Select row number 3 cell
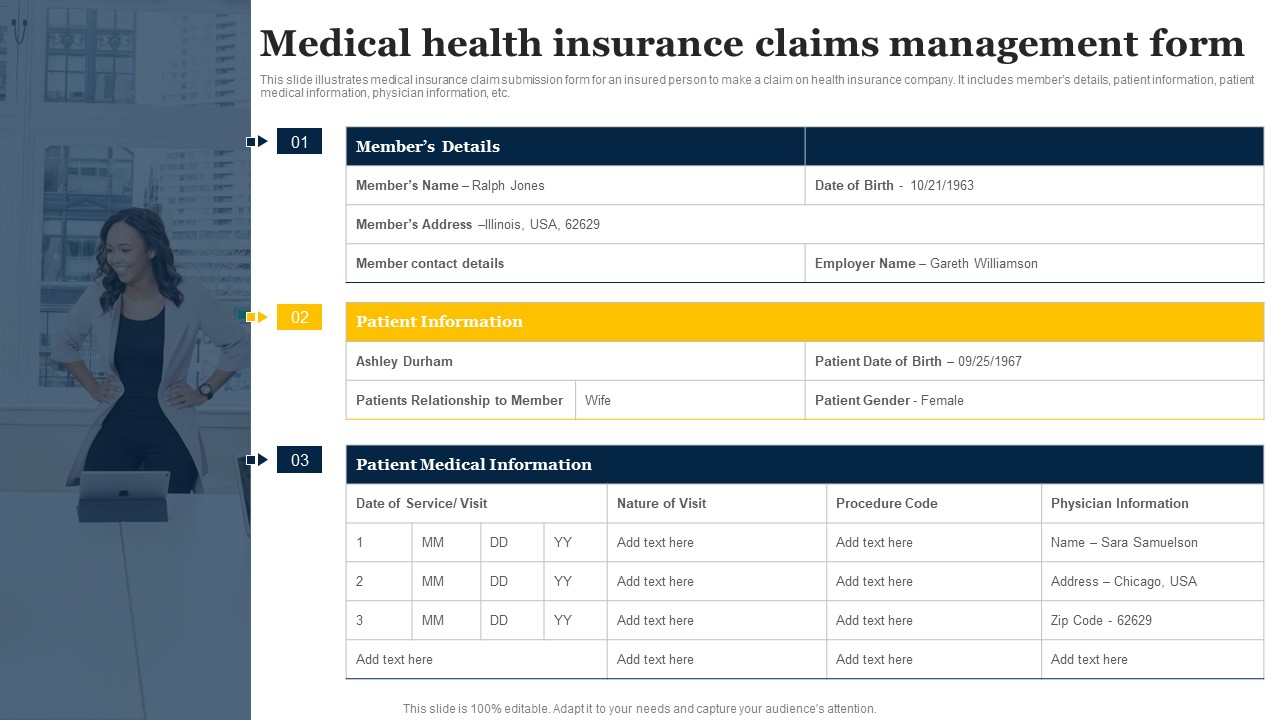 (x=379, y=620)
